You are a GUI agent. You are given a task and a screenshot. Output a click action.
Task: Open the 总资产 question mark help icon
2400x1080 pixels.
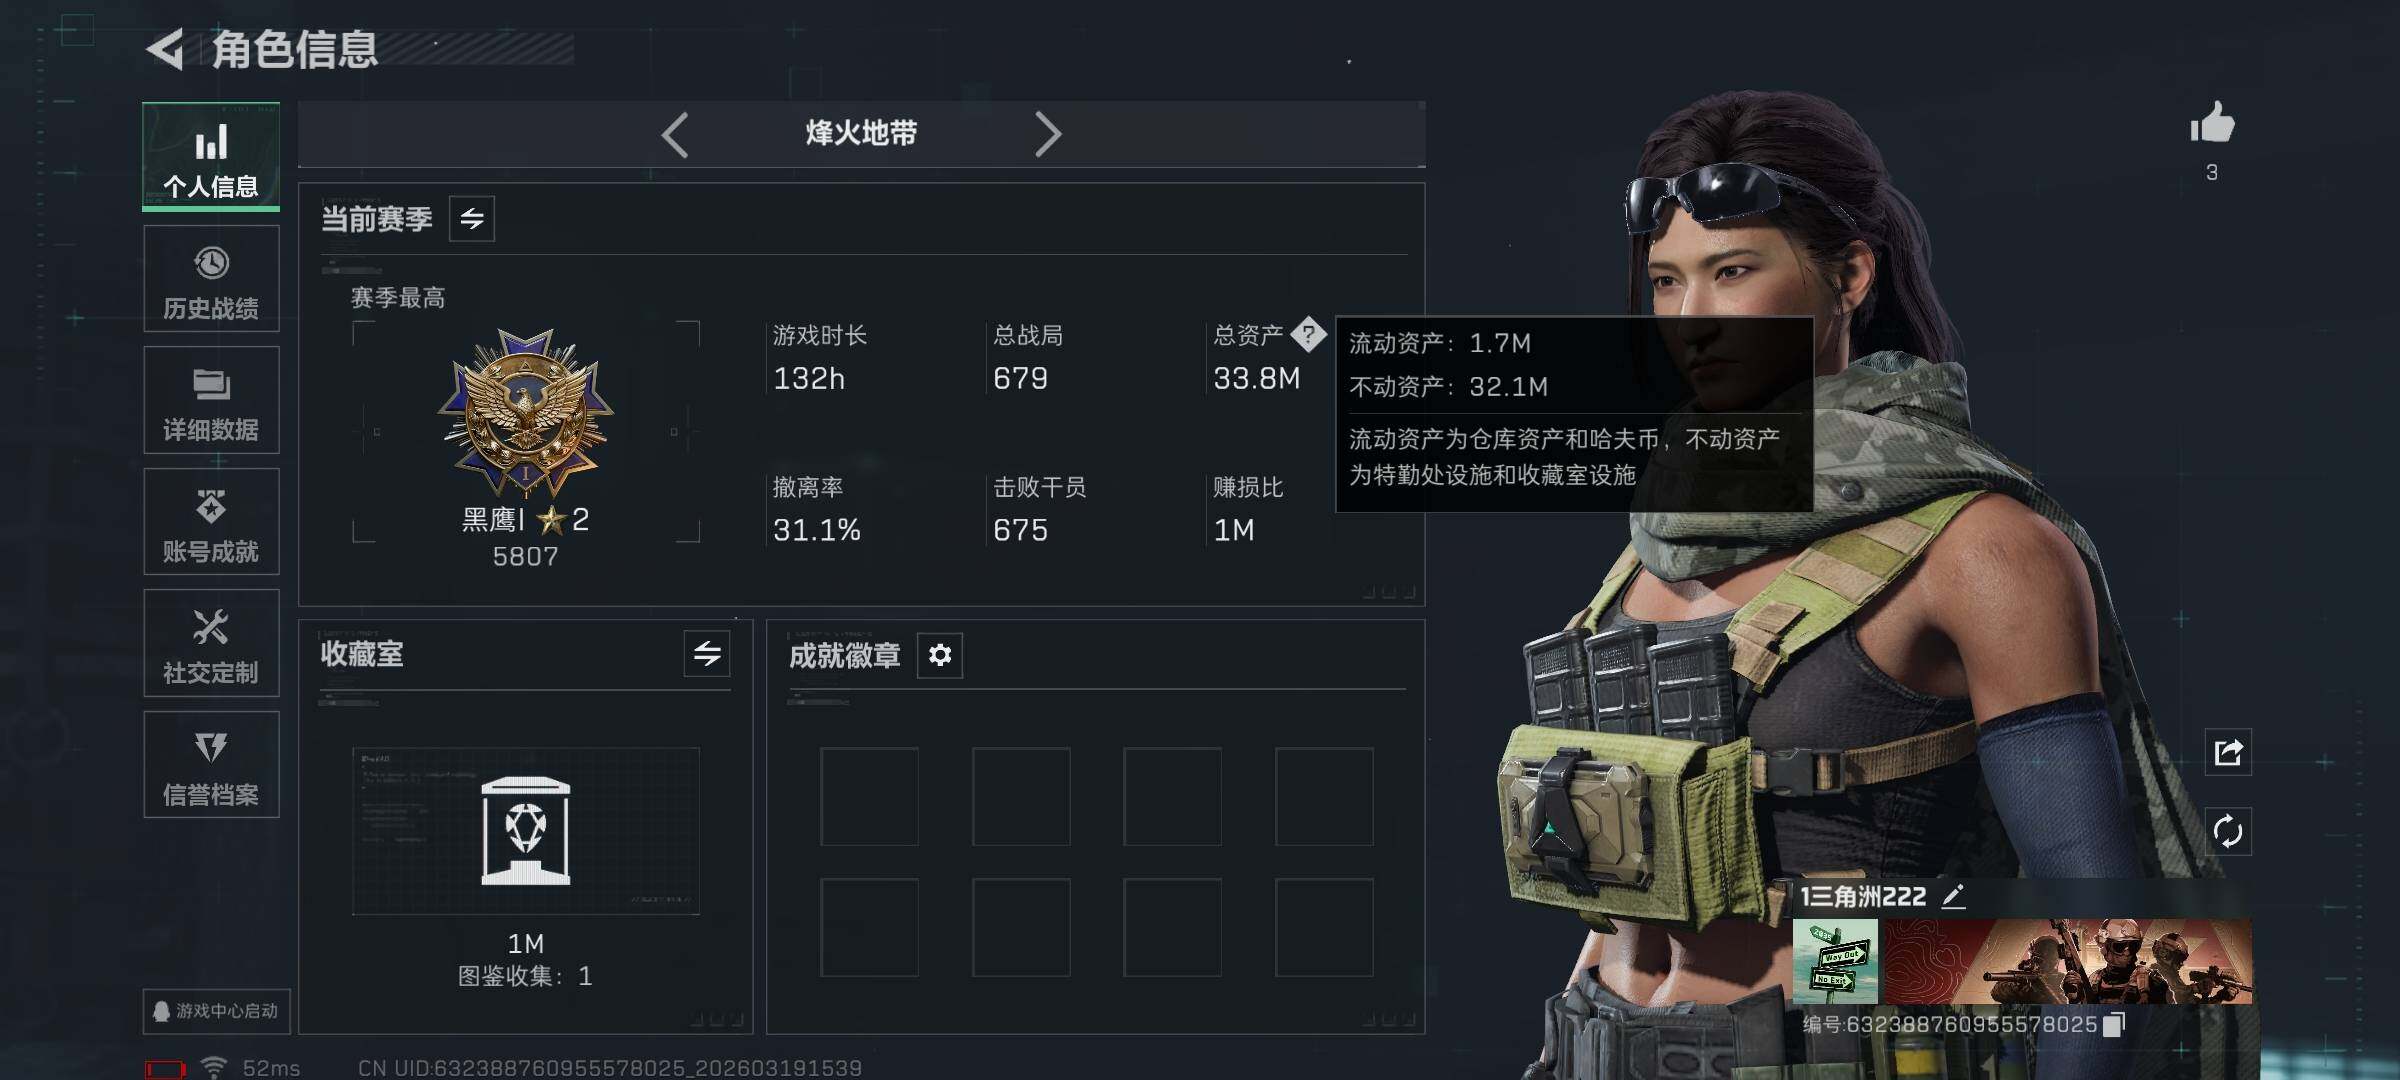coord(1308,335)
